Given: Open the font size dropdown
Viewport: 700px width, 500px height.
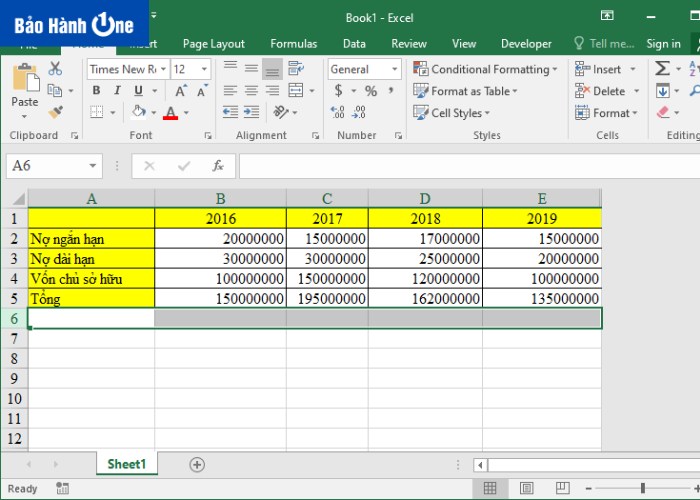Looking at the screenshot, I should click(x=204, y=69).
